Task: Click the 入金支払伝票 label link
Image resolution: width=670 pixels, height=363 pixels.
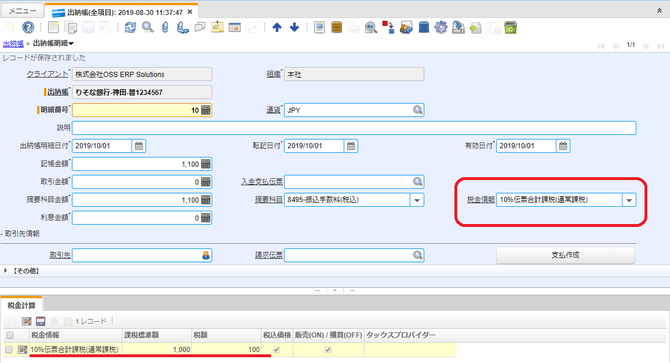Action: click(x=262, y=182)
